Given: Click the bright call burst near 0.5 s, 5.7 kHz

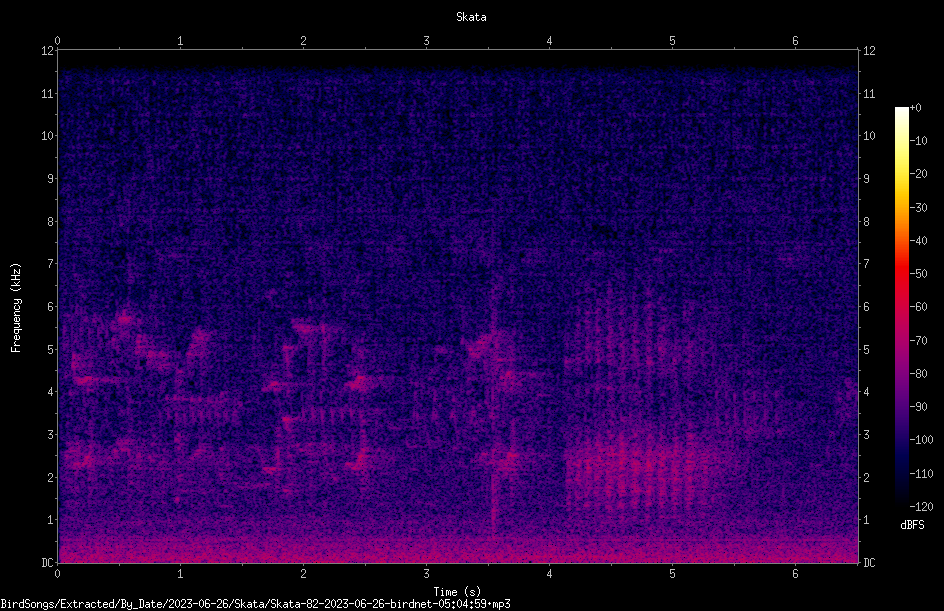Looking at the screenshot, I should click(125, 318).
